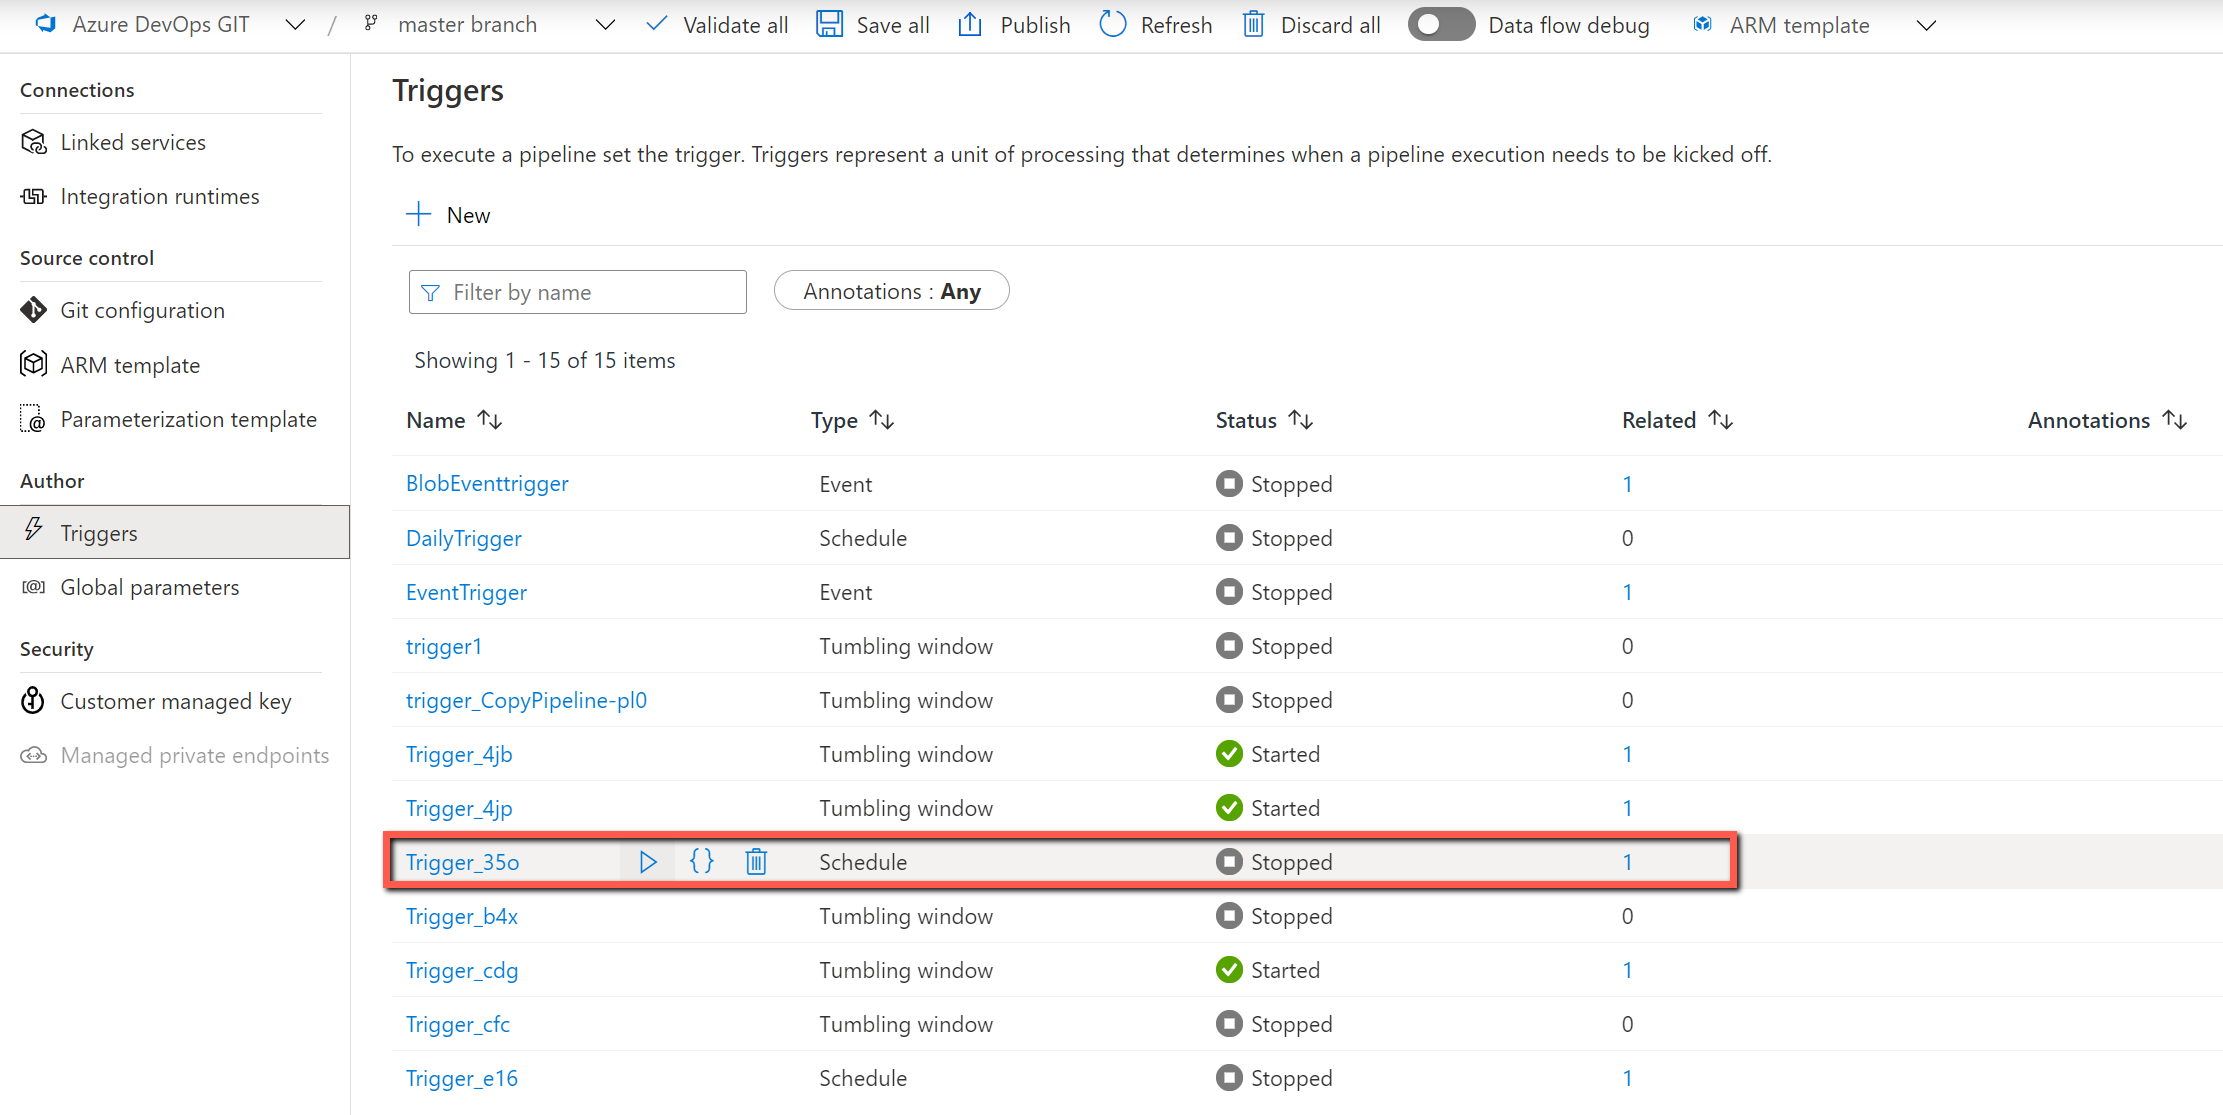The image size is (2223, 1115).
Task: Click the Stopped status icon for BlobEventtrigger
Action: tap(1225, 484)
